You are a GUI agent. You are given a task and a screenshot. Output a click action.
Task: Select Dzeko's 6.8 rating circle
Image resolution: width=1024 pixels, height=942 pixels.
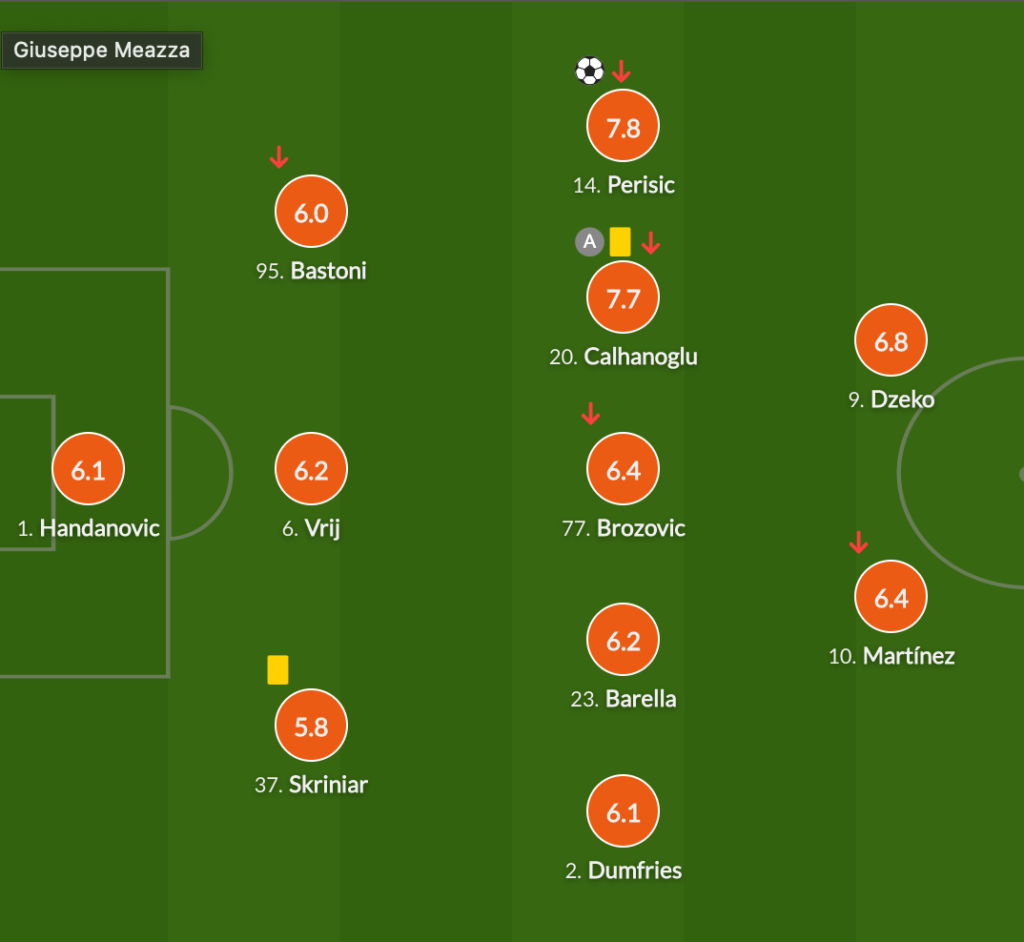tap(891, 340)
